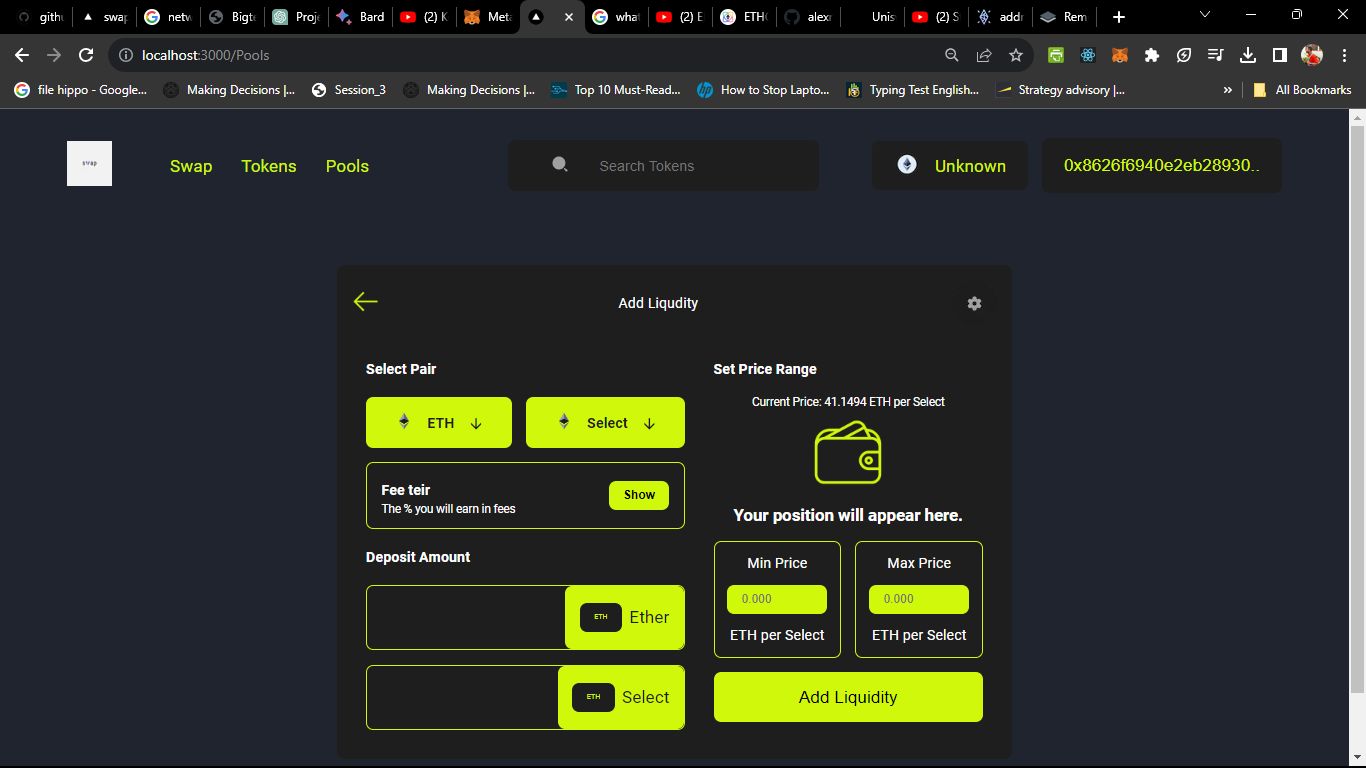Click the Current Price 41.1494 ETH text
1366x768 pixels.
[x=848, y=401]
